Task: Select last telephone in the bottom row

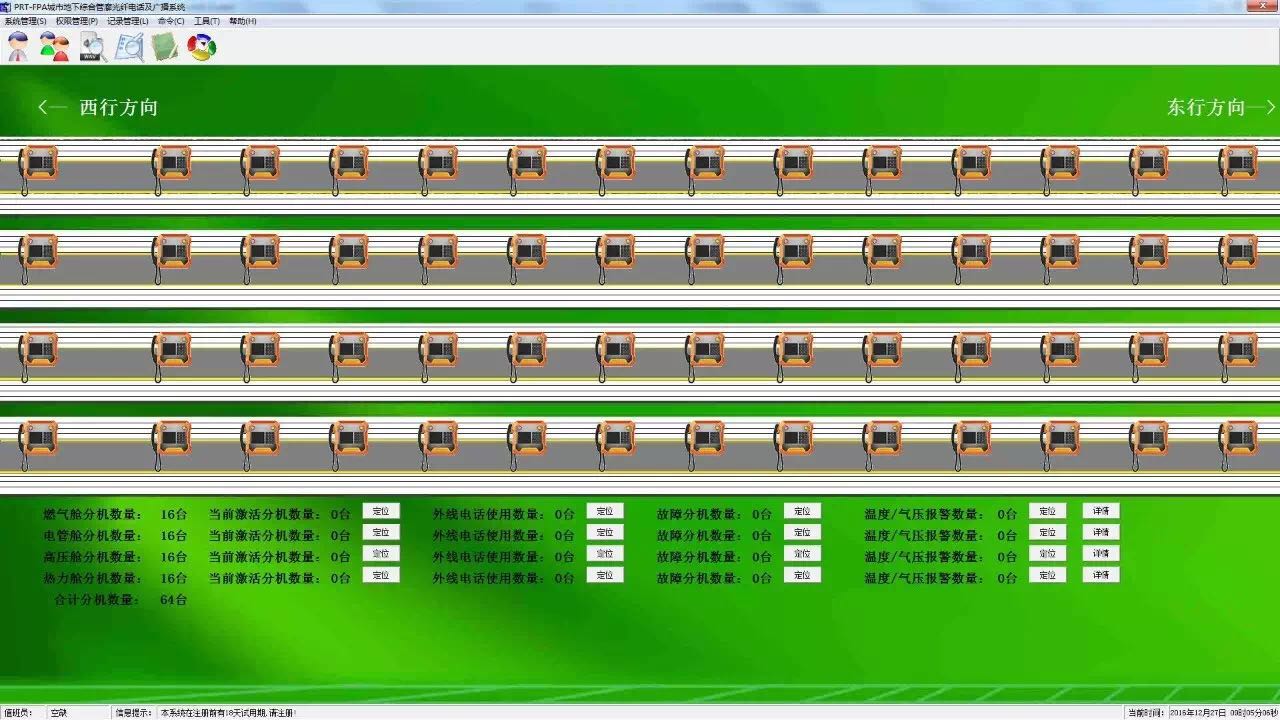Action: tap(1237, 440)
